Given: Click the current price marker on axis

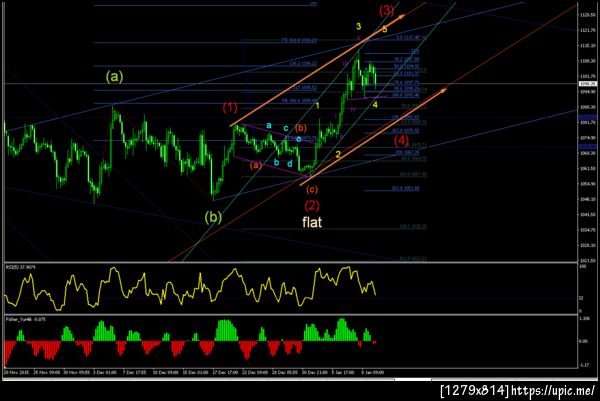Looking at the screenshot, I should tap(588, 83).
